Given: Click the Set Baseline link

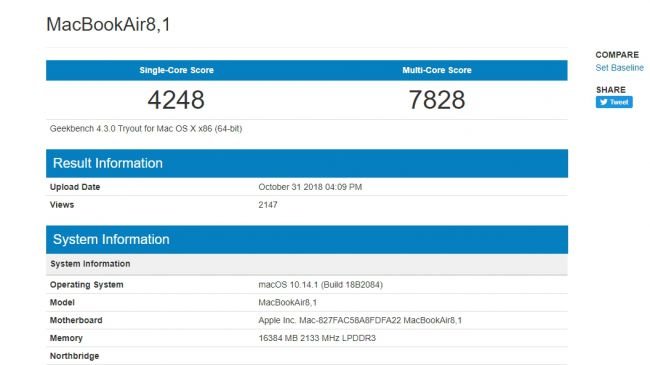Looking at the screenshot, I should [619, 68].
